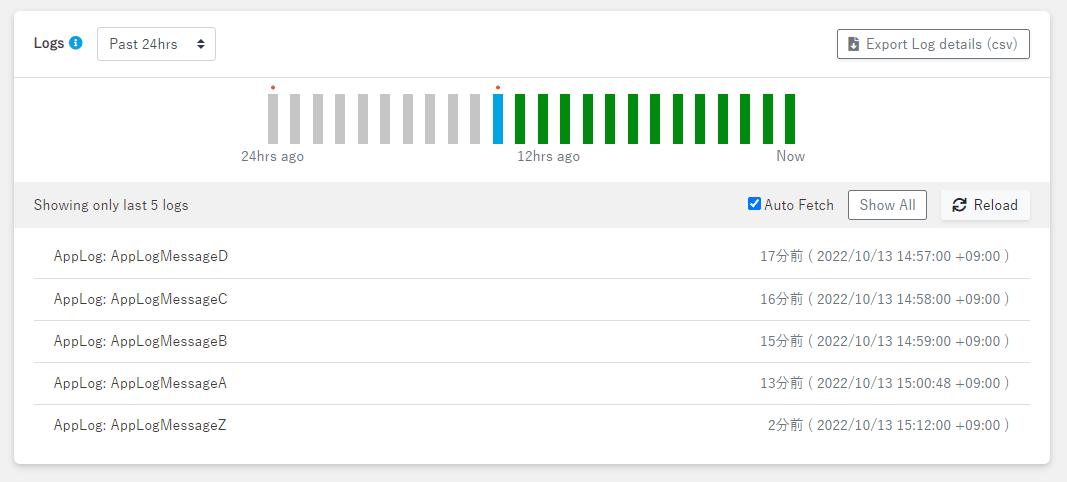The image size is (1067, 482).
Task: Select the blue timeline bar
Action: pos(498,119)
